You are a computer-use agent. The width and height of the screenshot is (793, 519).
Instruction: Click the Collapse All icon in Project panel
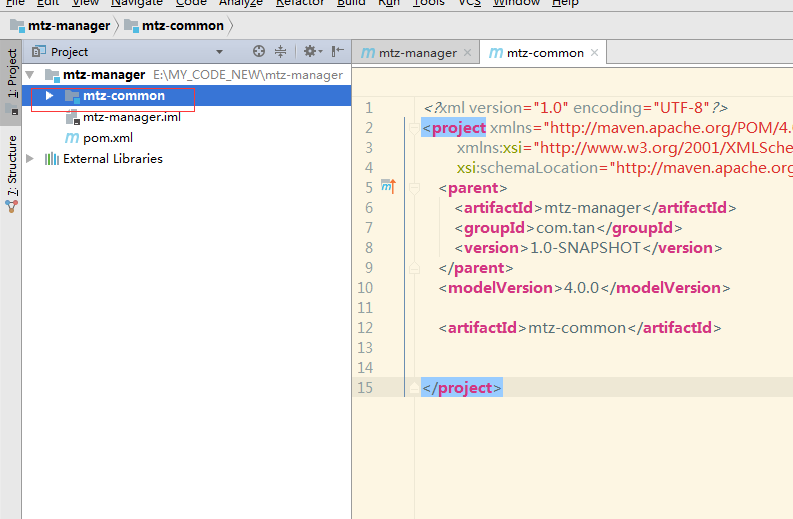[x=280, y=51]
